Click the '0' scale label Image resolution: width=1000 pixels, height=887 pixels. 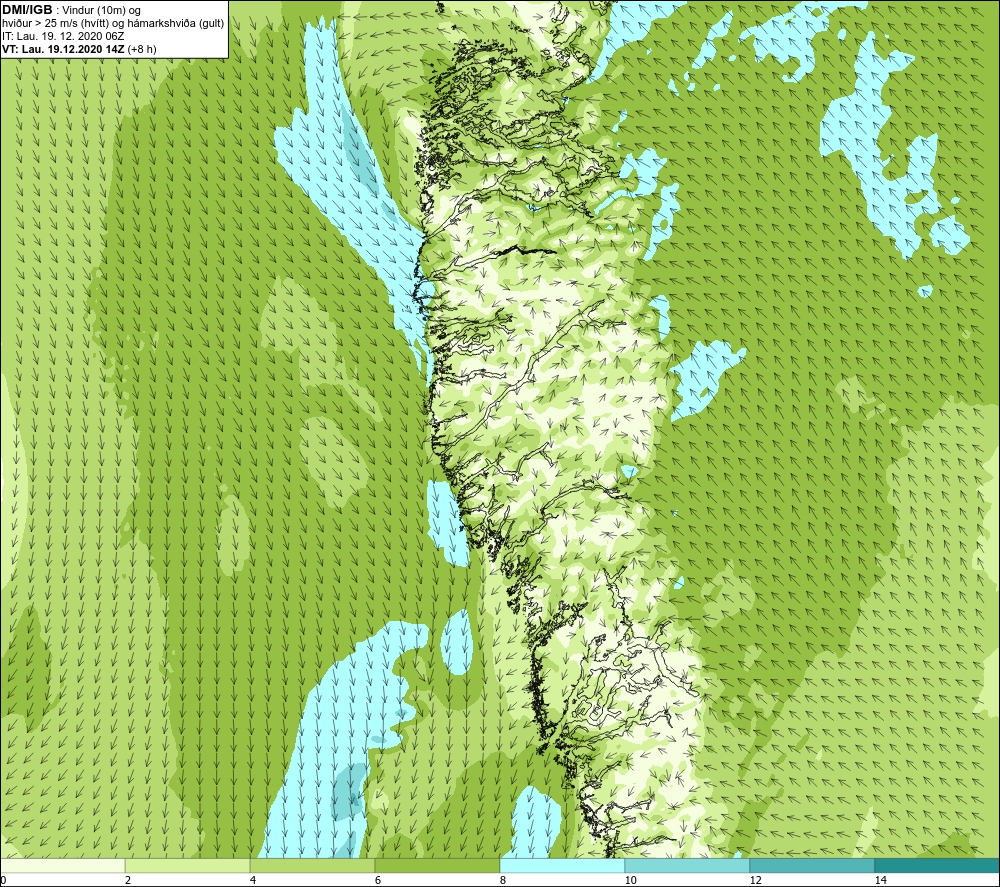tap(3, 880)
